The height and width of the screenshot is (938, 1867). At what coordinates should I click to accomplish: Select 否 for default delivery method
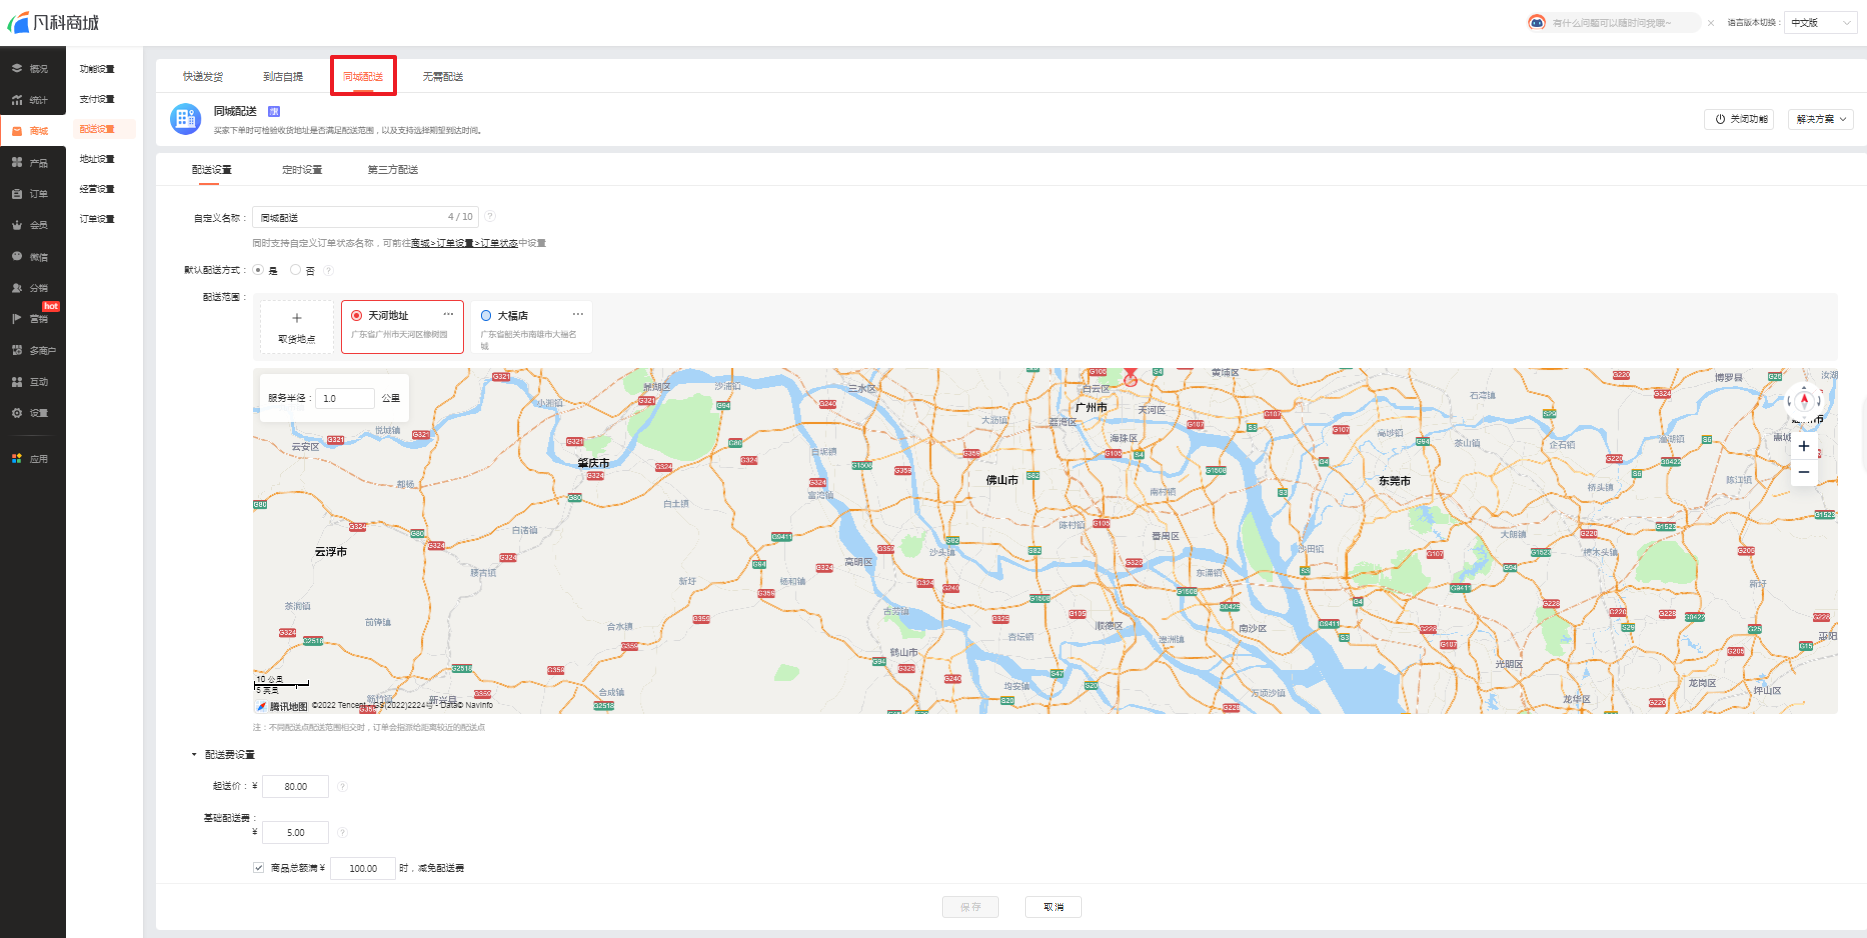click(296, 270)
